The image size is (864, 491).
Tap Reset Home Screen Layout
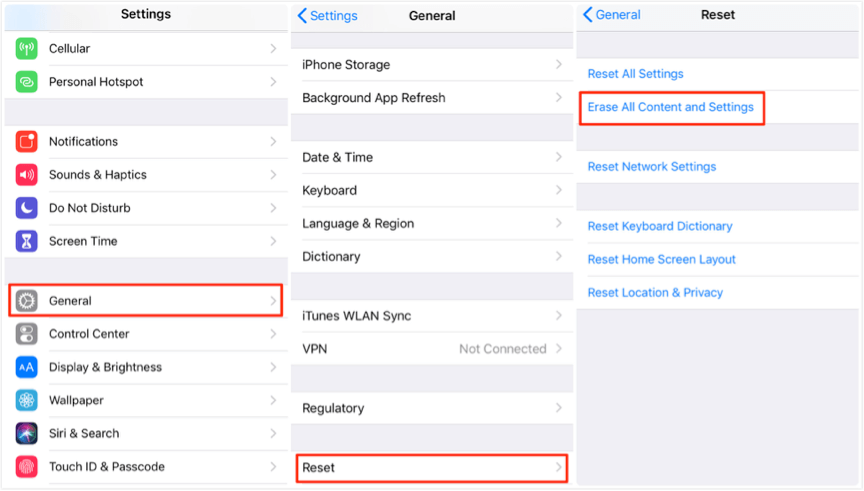click(662, 260)
